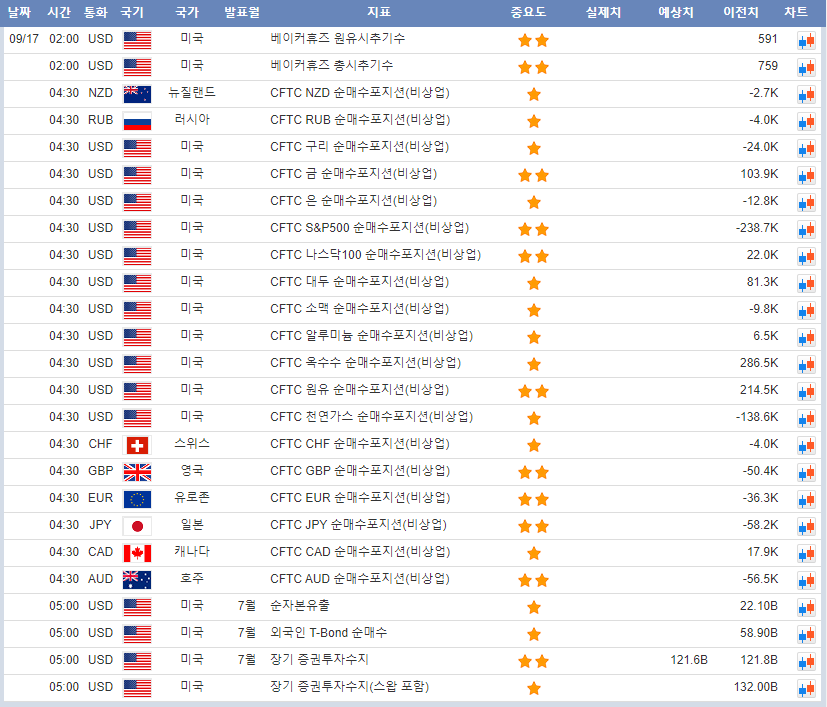Open chart icon for 외국인 T-Bond 순매수 row
Image resolution: width=827 pixels, height=707 pixels.
pyautogui.click(x=805, y=635)
